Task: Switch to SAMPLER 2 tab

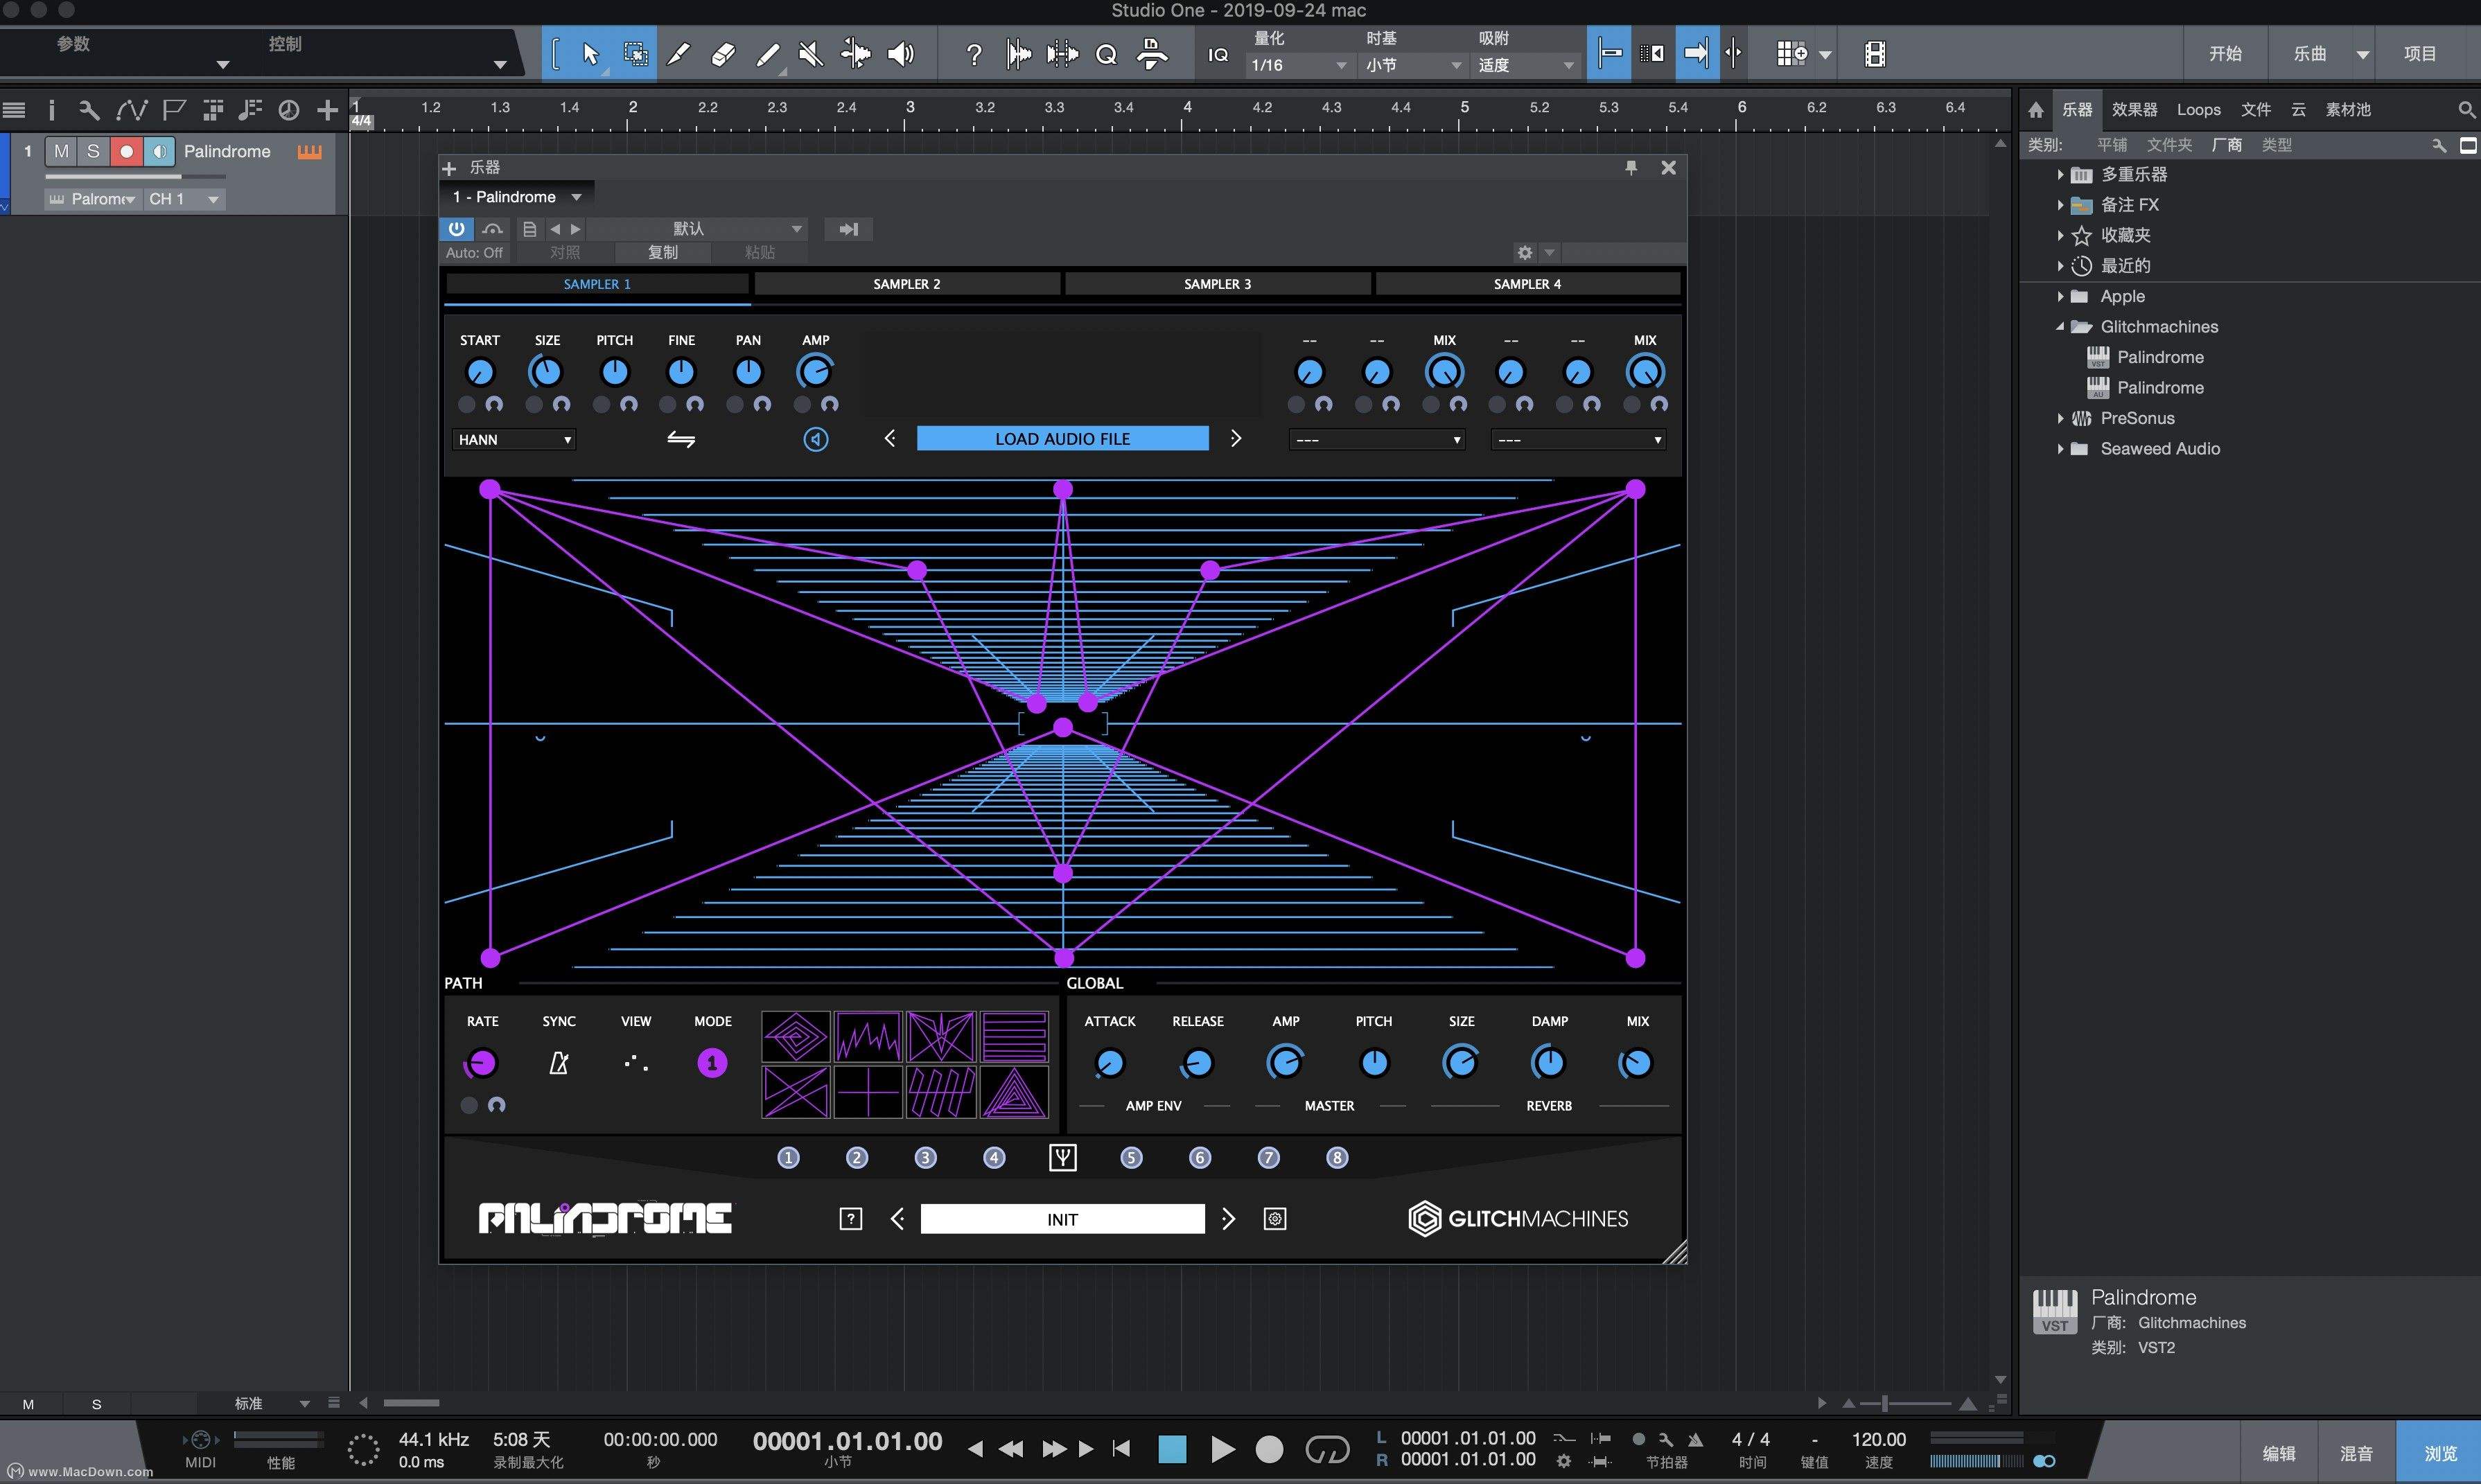Action: point(907,284)
